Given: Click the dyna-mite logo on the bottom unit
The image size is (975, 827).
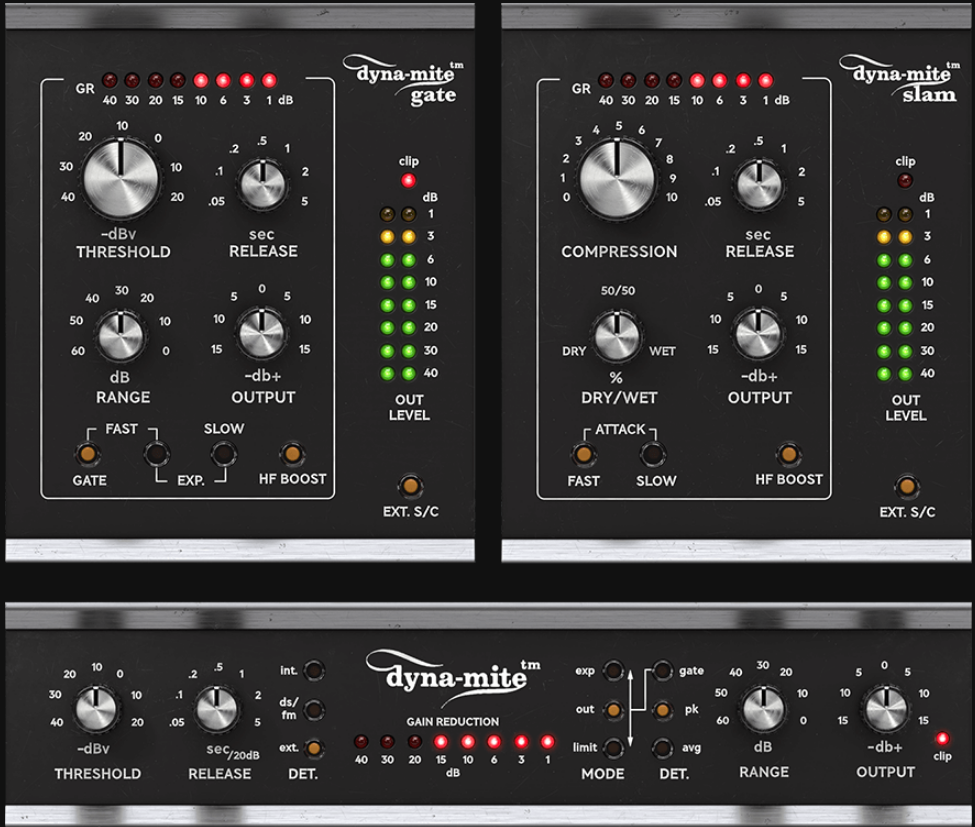Looking at the screenshot, I should coord(454,678).
